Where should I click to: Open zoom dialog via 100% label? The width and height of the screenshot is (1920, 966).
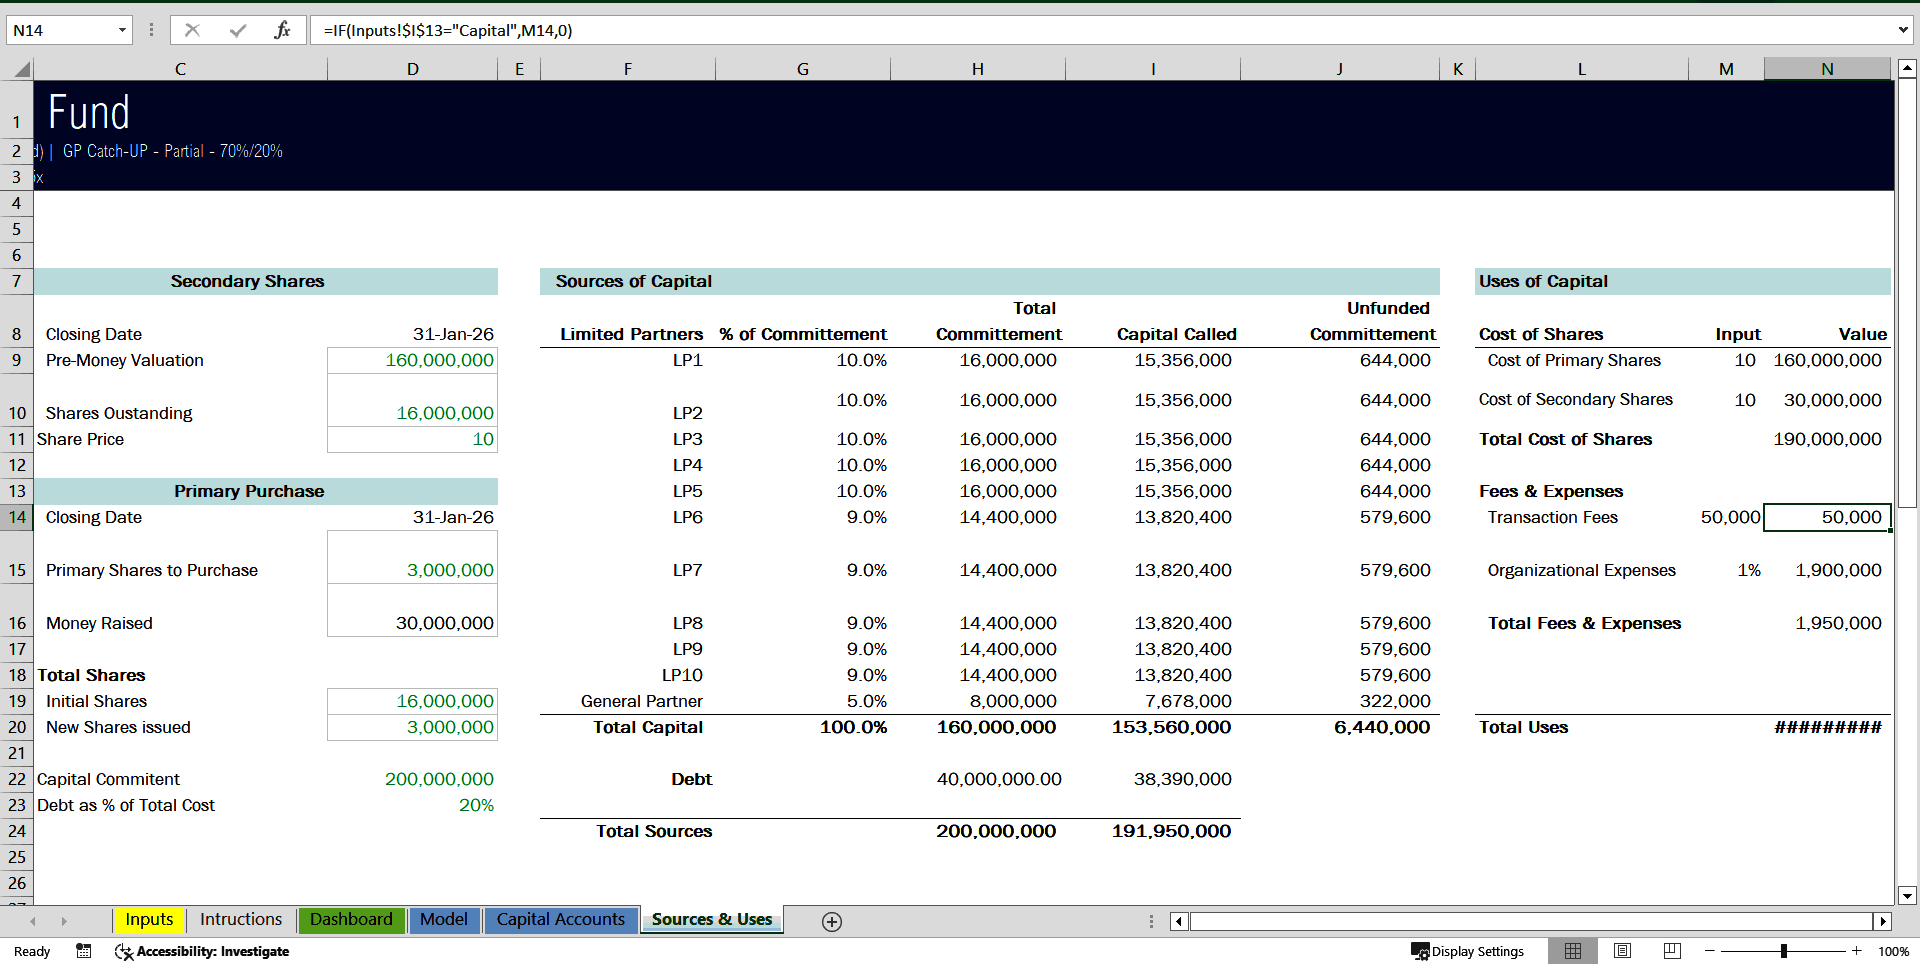pyautogui.click(x=1893, y=951)
